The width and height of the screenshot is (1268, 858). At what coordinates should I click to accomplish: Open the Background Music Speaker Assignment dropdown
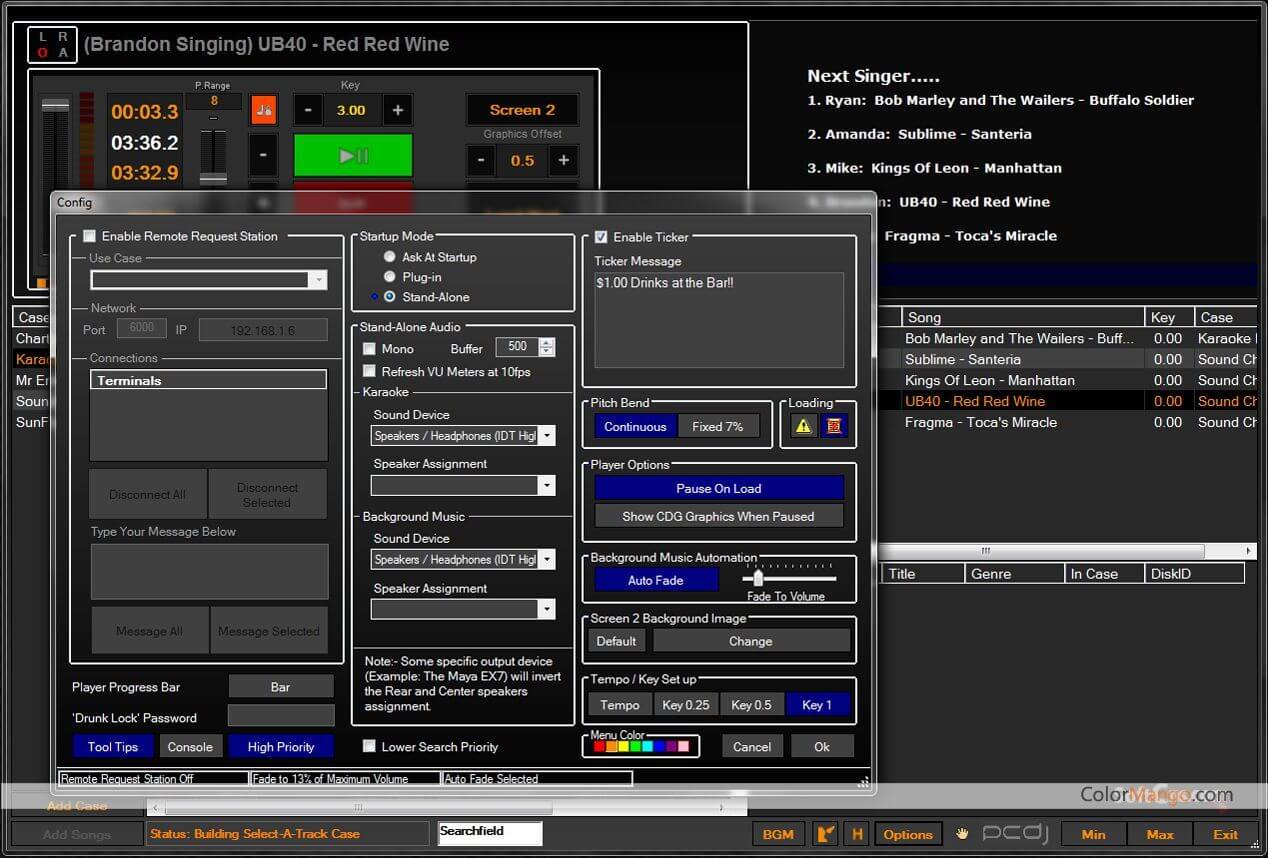pyautogui.click(x=547, y=609)
